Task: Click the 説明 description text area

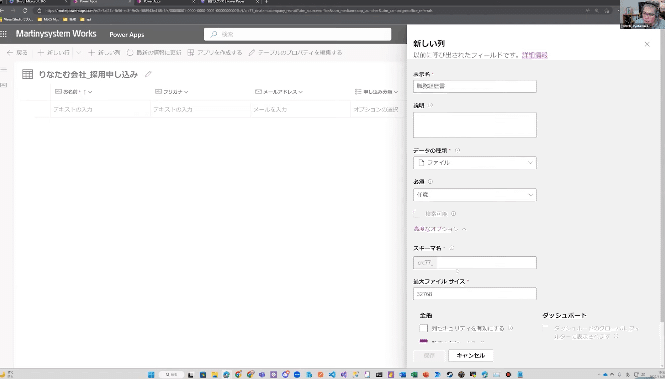Action: (x=475, y=125)
